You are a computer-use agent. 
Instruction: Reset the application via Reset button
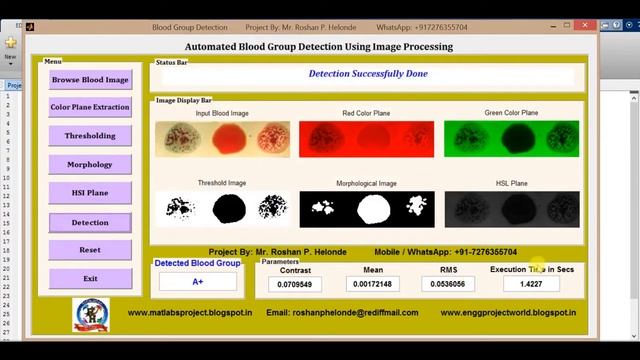[x=90, y=250]
